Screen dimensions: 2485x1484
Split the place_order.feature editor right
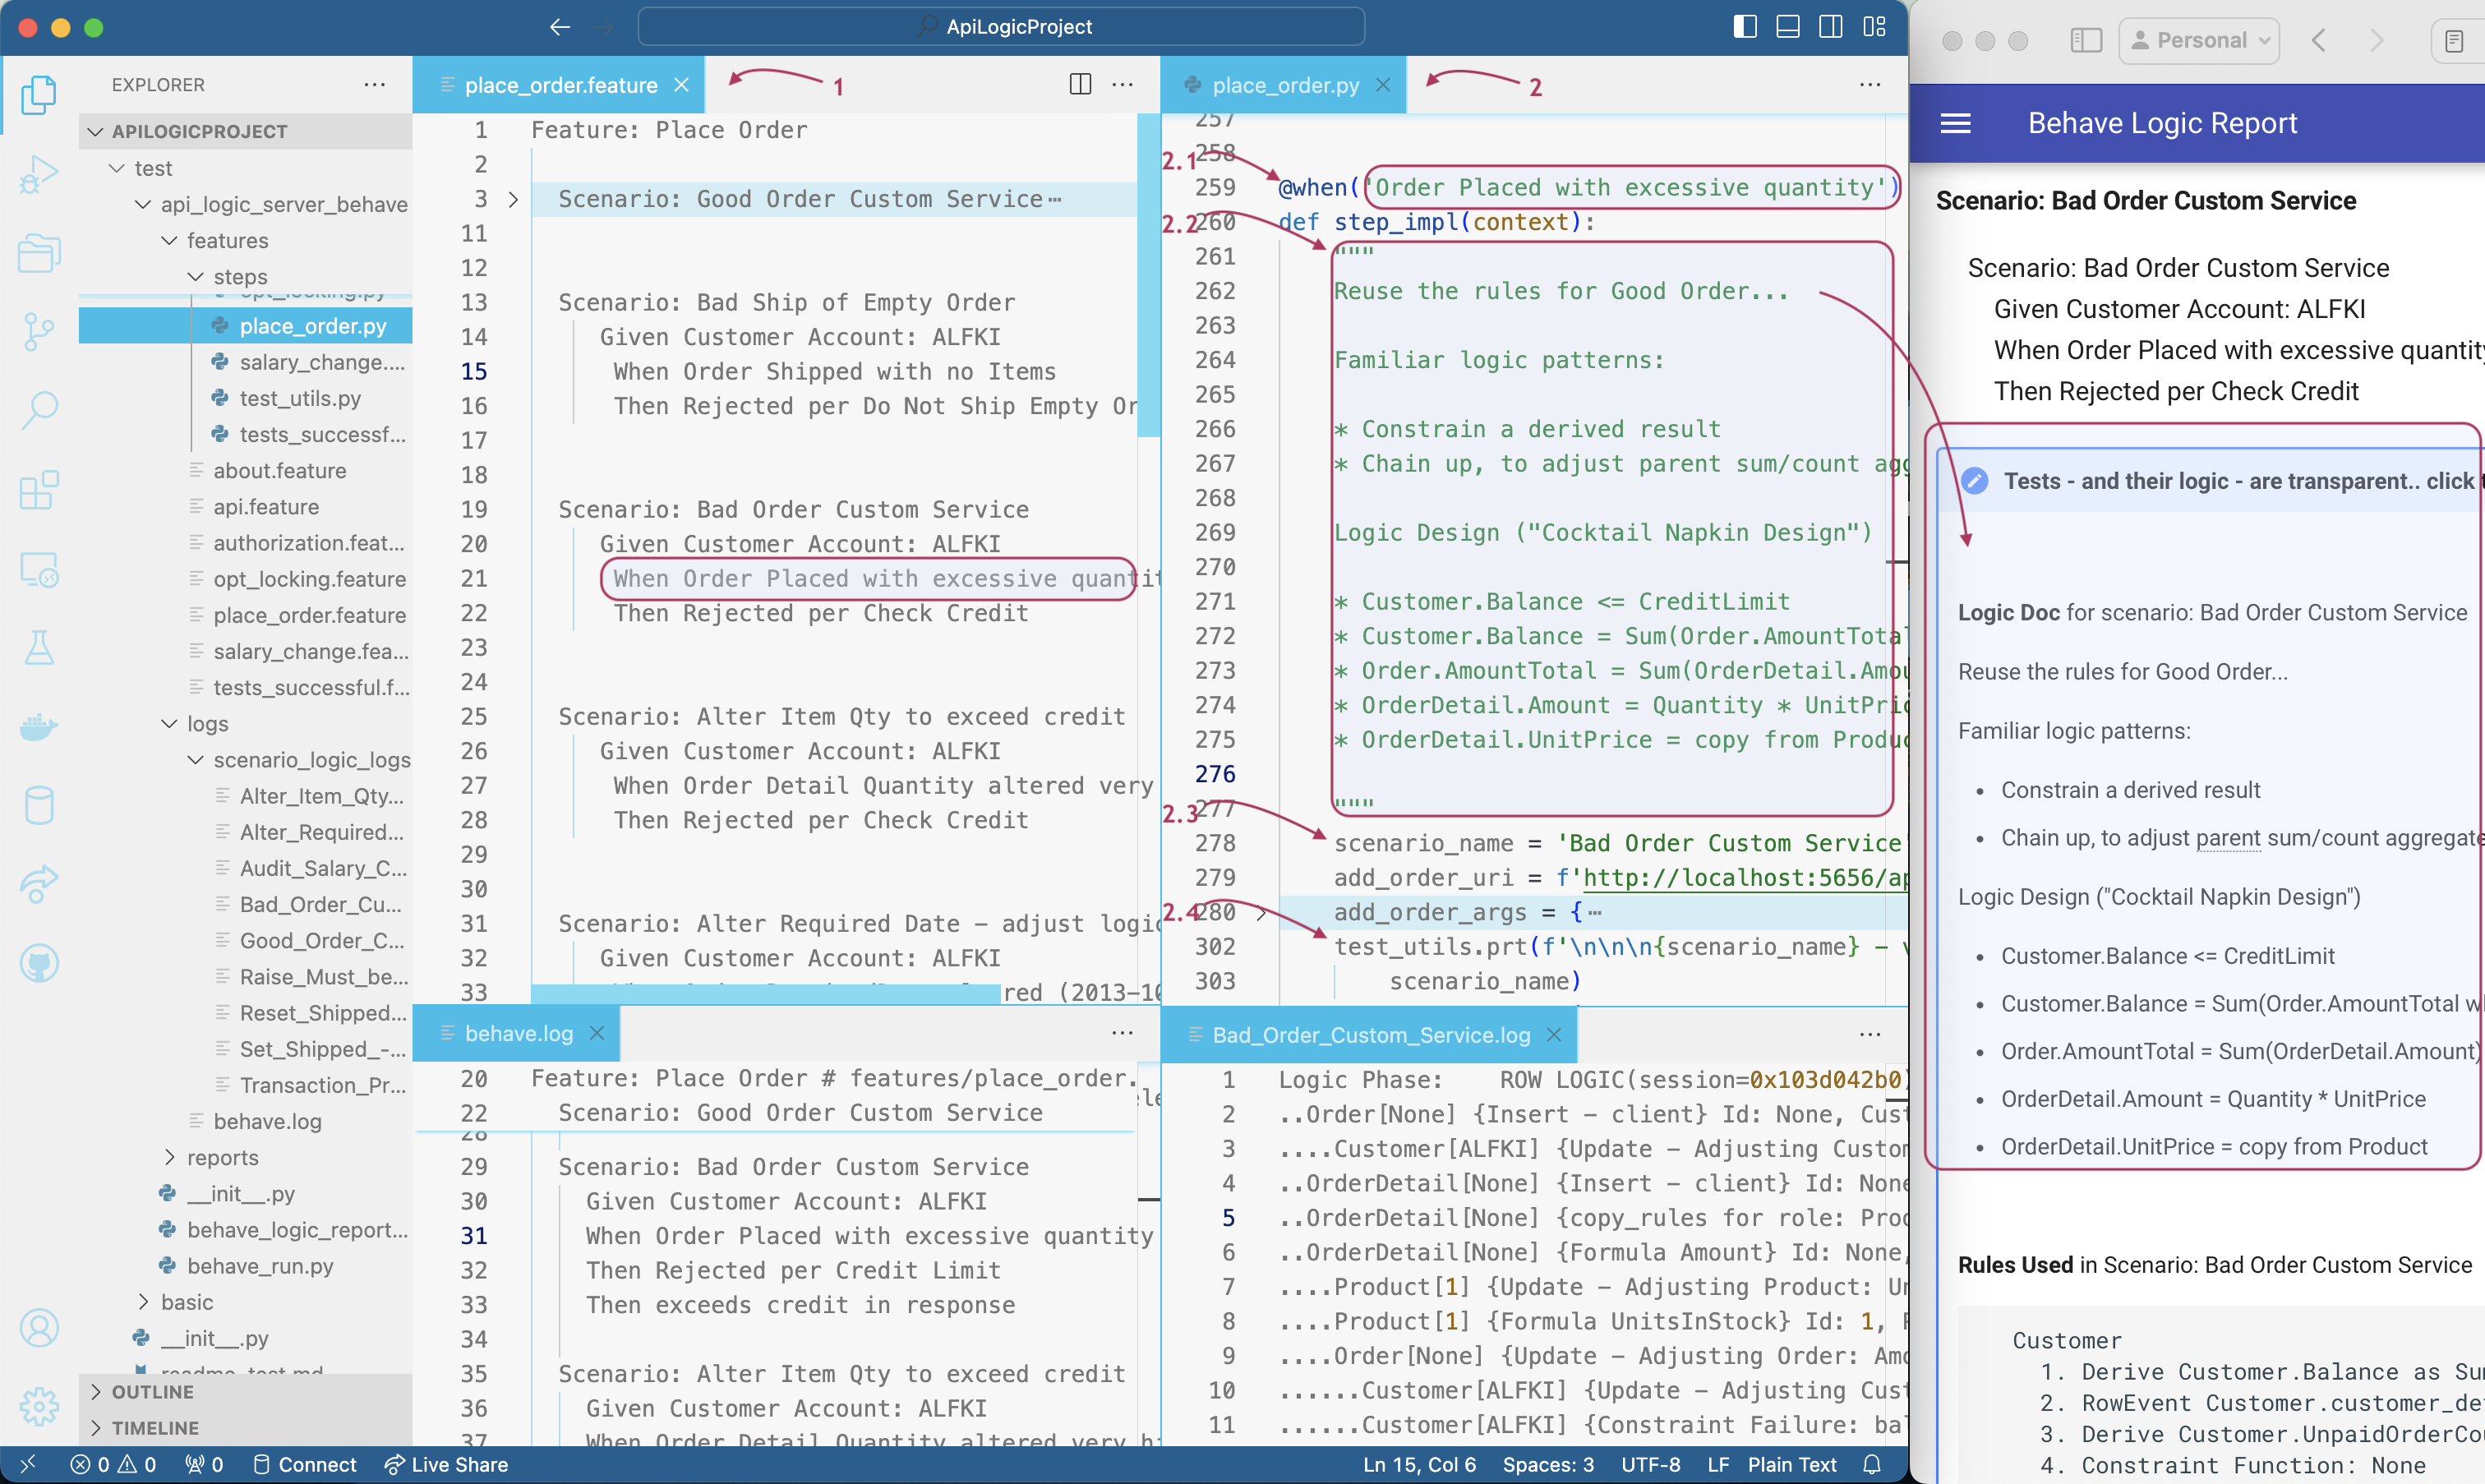[1080, 85]
